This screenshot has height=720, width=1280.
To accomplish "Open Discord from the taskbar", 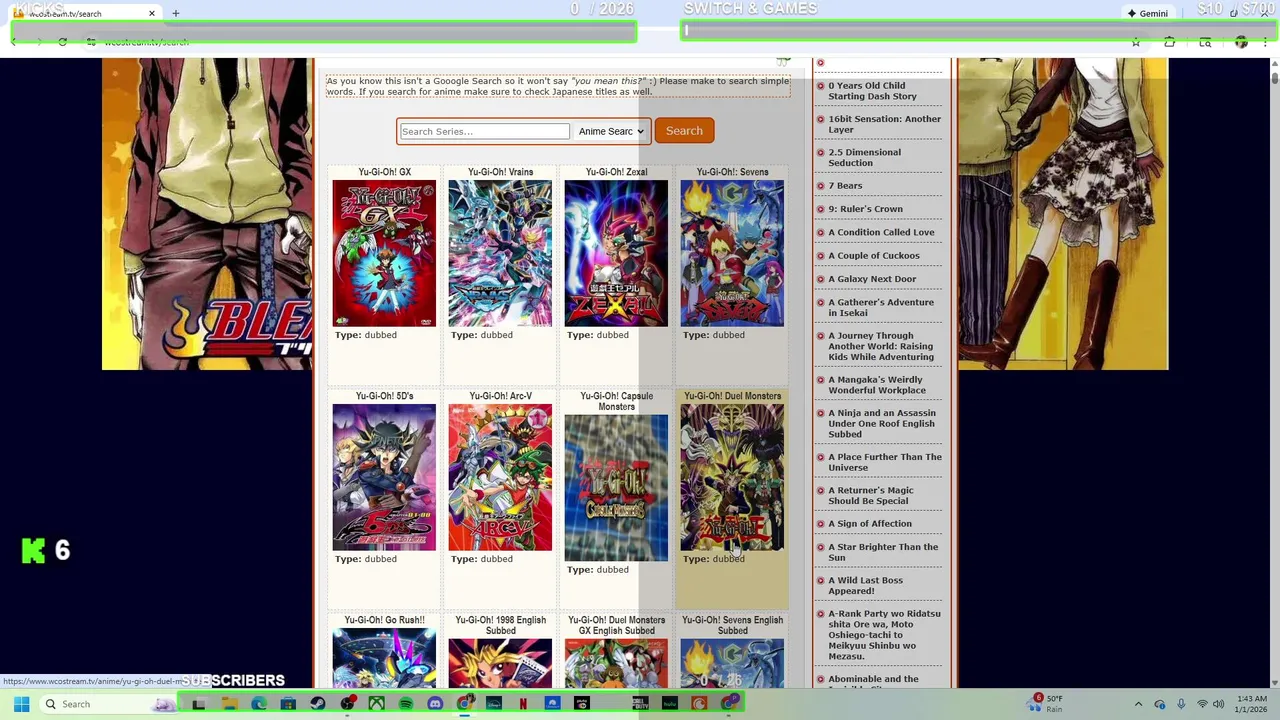I will click(435, 704).
